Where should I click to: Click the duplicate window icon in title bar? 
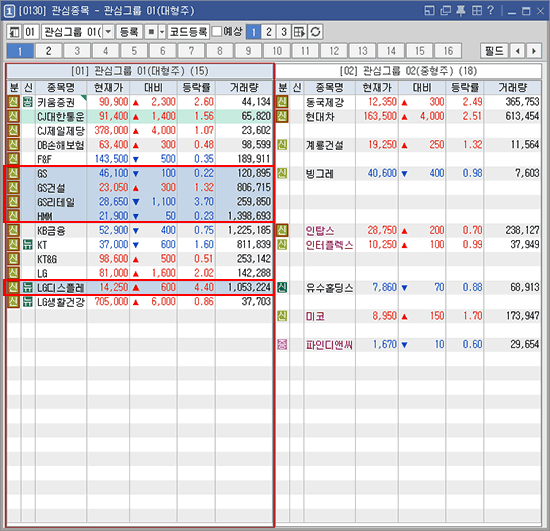(x=445, y=11)
